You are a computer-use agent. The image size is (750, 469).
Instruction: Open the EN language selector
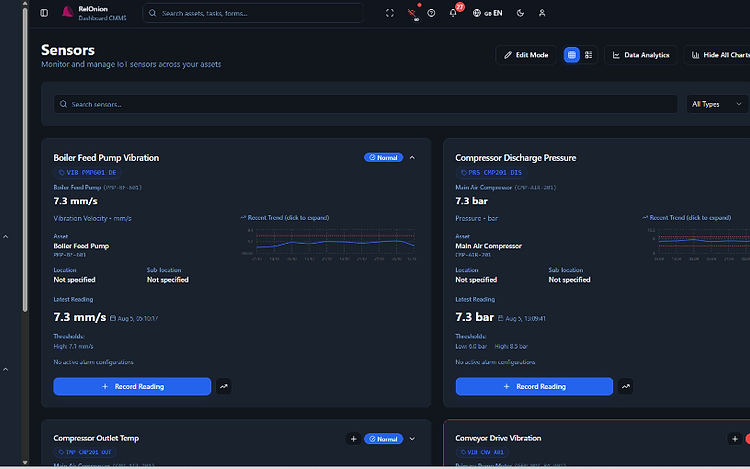click(487, 13)
